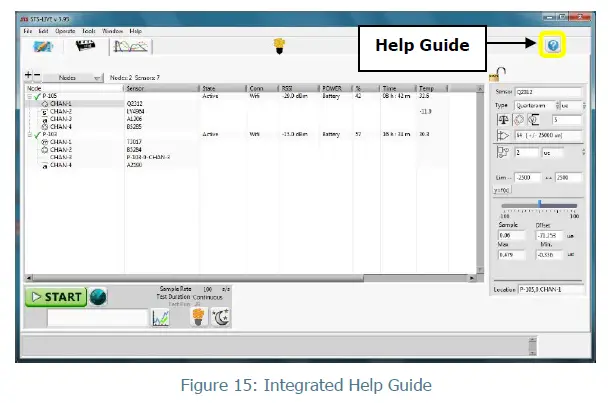The width and height of the screenshot is (608, 403).
Task: Collapse the P-105 node tree
Action: click(x=29, y=96)
